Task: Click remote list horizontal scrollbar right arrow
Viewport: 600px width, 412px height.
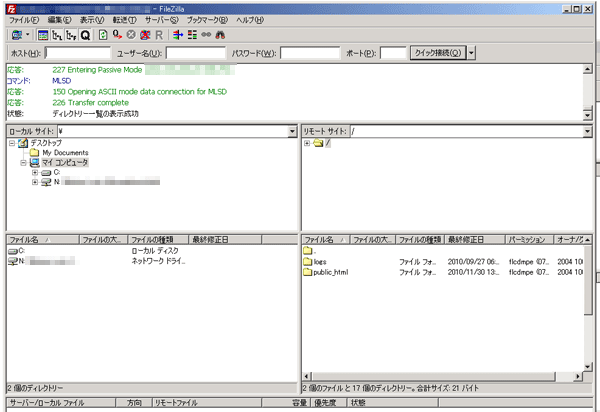Action: tap(578, 376)
